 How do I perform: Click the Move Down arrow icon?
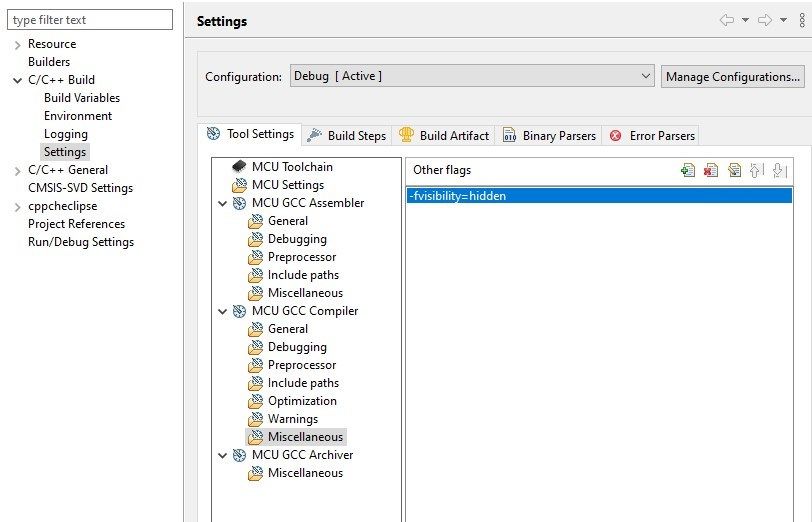coord(779,170)
